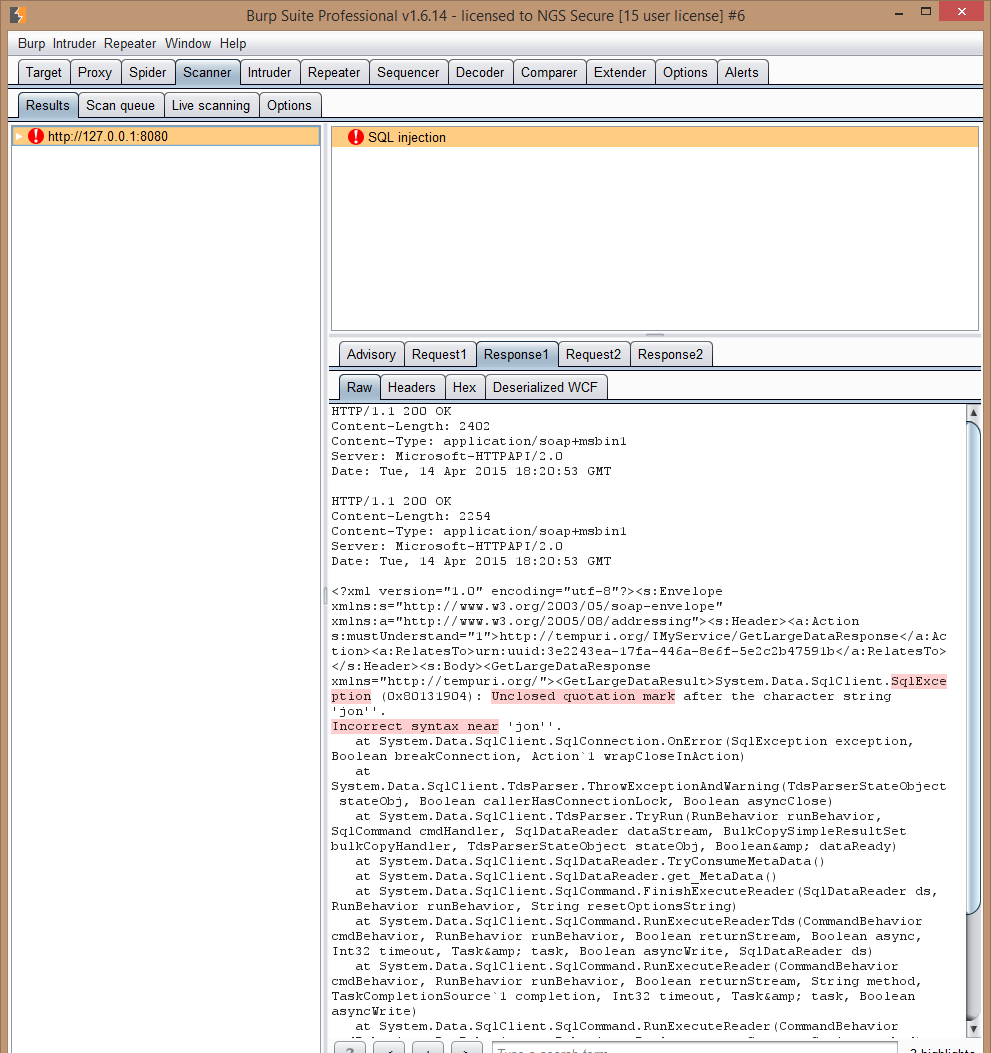
Task: Click the highlighted 'SqlExce' text fragment
Action: [x=918, y=681]
